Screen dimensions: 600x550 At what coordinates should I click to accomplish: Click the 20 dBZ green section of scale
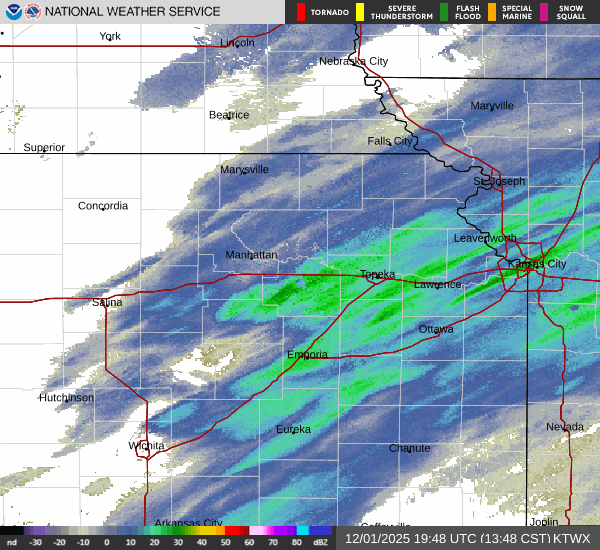pyautogui.click(x=154, y=532)
